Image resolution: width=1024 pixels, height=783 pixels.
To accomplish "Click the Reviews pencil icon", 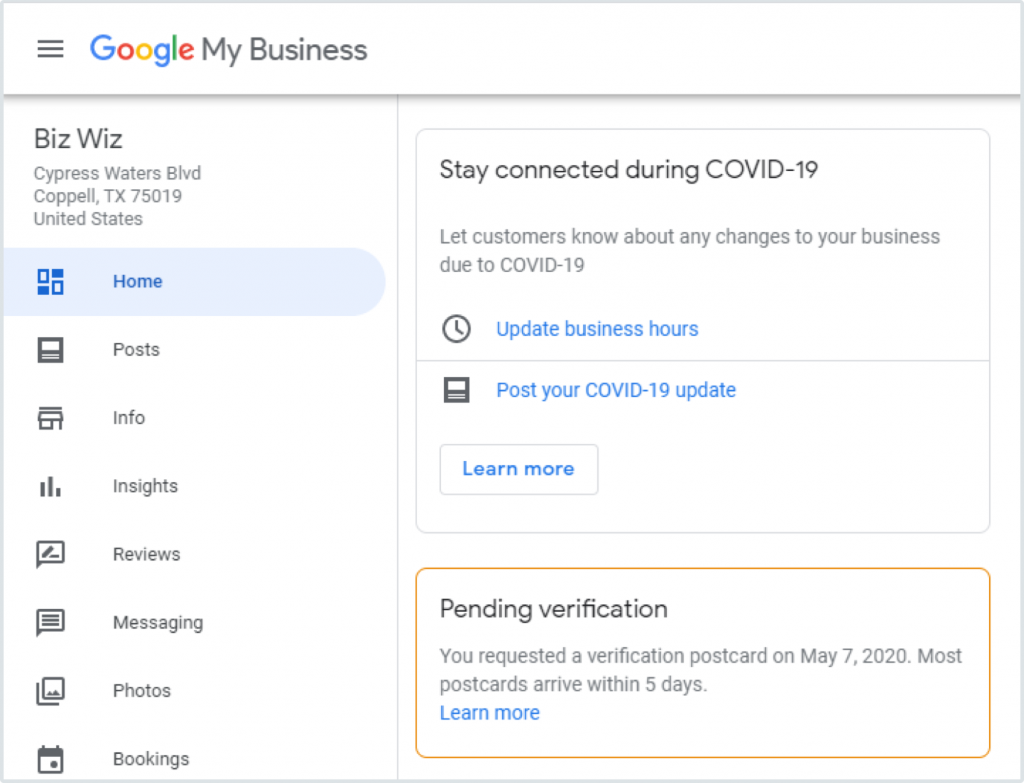I will coord(50,554).
